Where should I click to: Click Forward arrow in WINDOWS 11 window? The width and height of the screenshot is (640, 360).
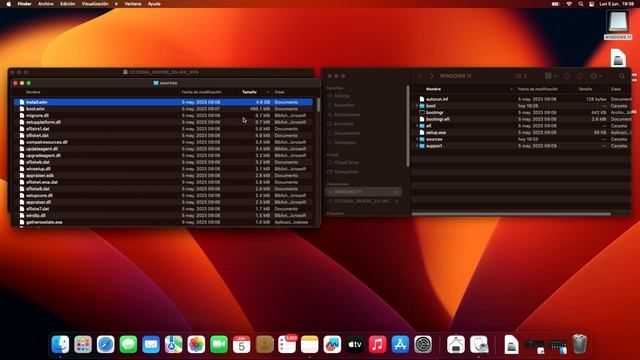[431, 76]
